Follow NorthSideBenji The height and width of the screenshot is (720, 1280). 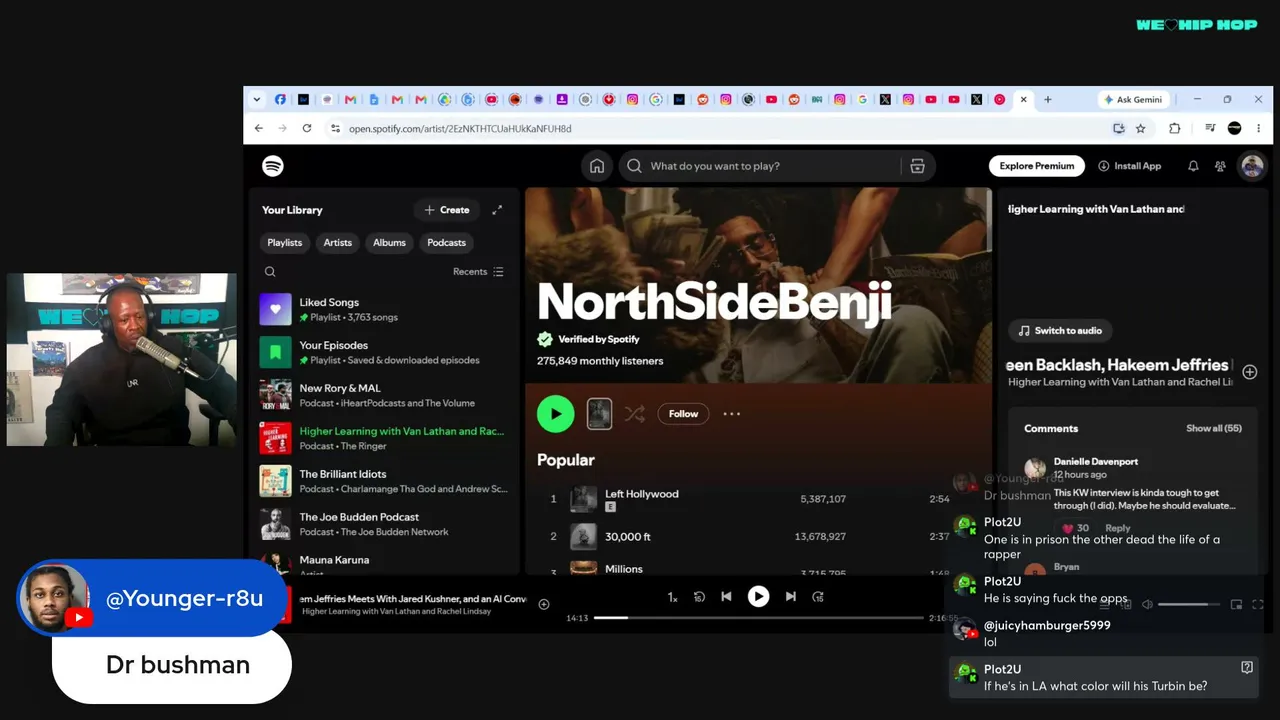(683, 414)
